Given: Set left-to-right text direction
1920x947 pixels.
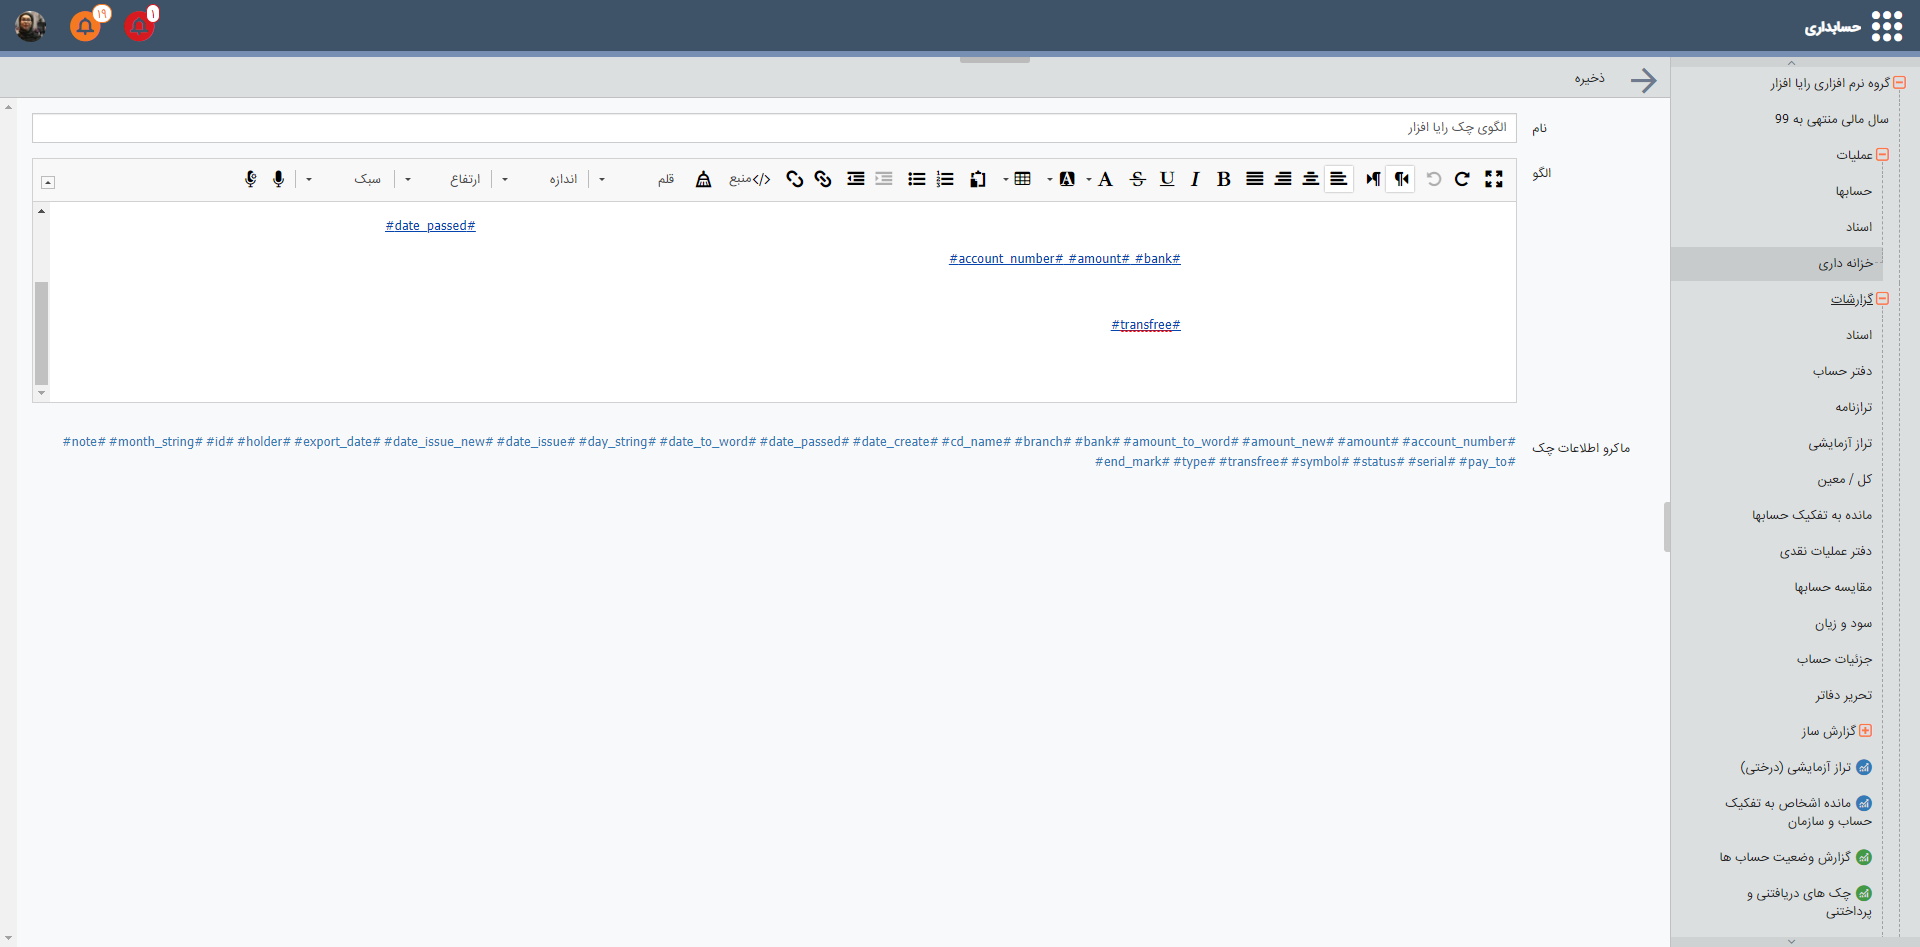Looking at the screenshot, I should pos(1373,179).
